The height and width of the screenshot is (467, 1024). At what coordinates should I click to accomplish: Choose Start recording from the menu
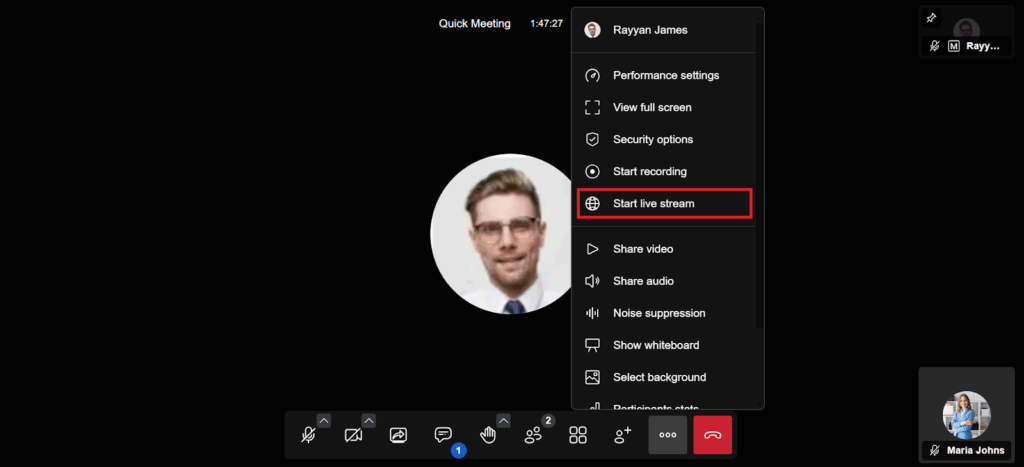pos(649,172)
